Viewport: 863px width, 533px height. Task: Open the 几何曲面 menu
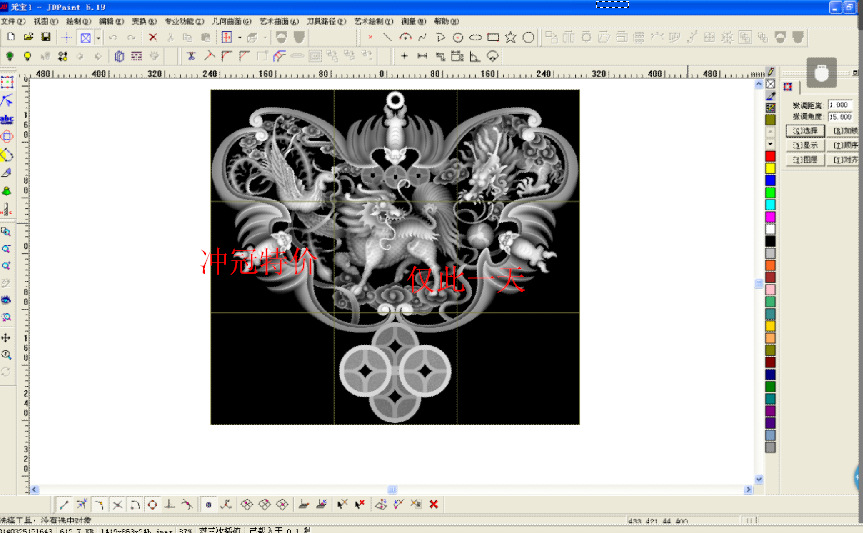[x=231, y=21]
